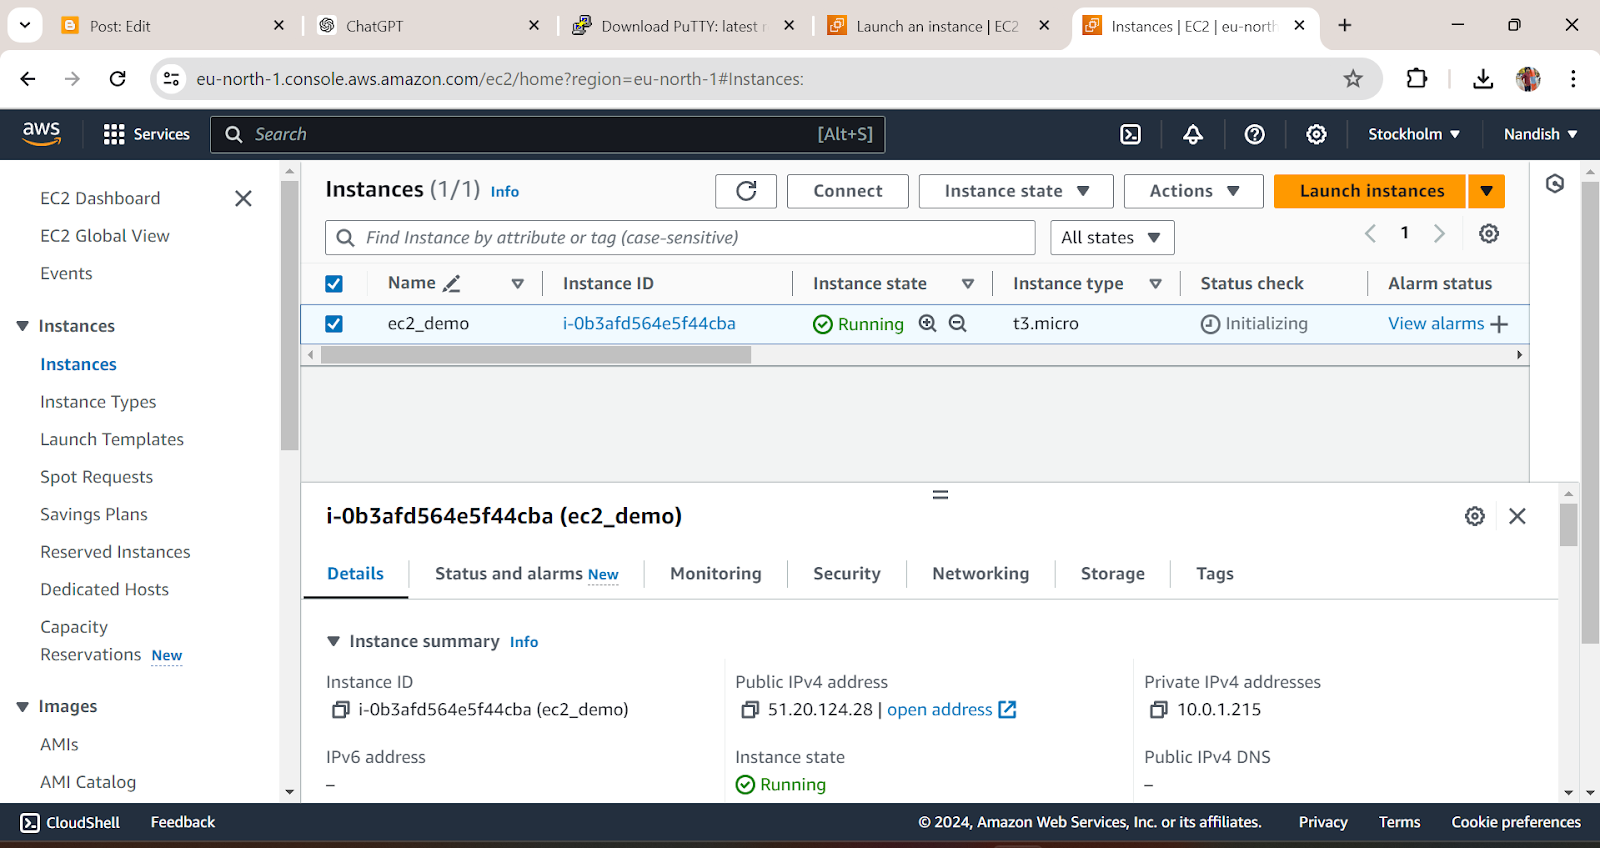This screenshot has width=1600, height=848.
Task: Collapse the Instance summary section
Action: [334, 642]
